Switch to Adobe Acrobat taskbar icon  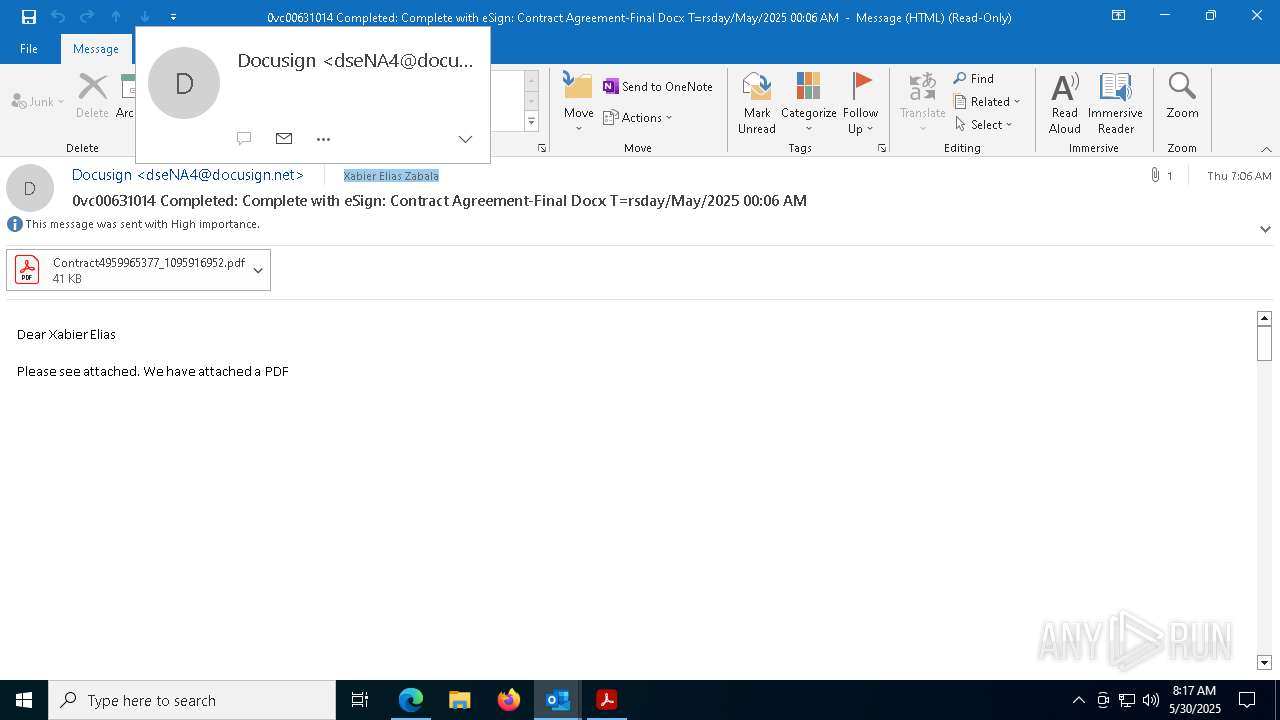(x=606, y=700)
